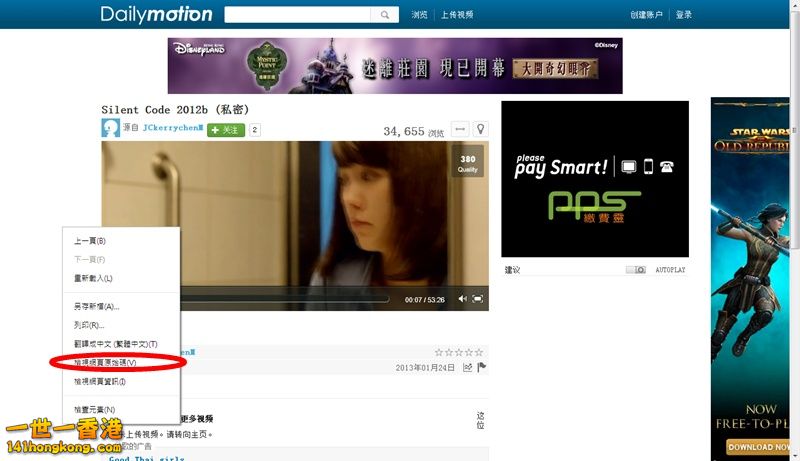
Task: Click the widen player arrow icon
Action: click(460, 129)
